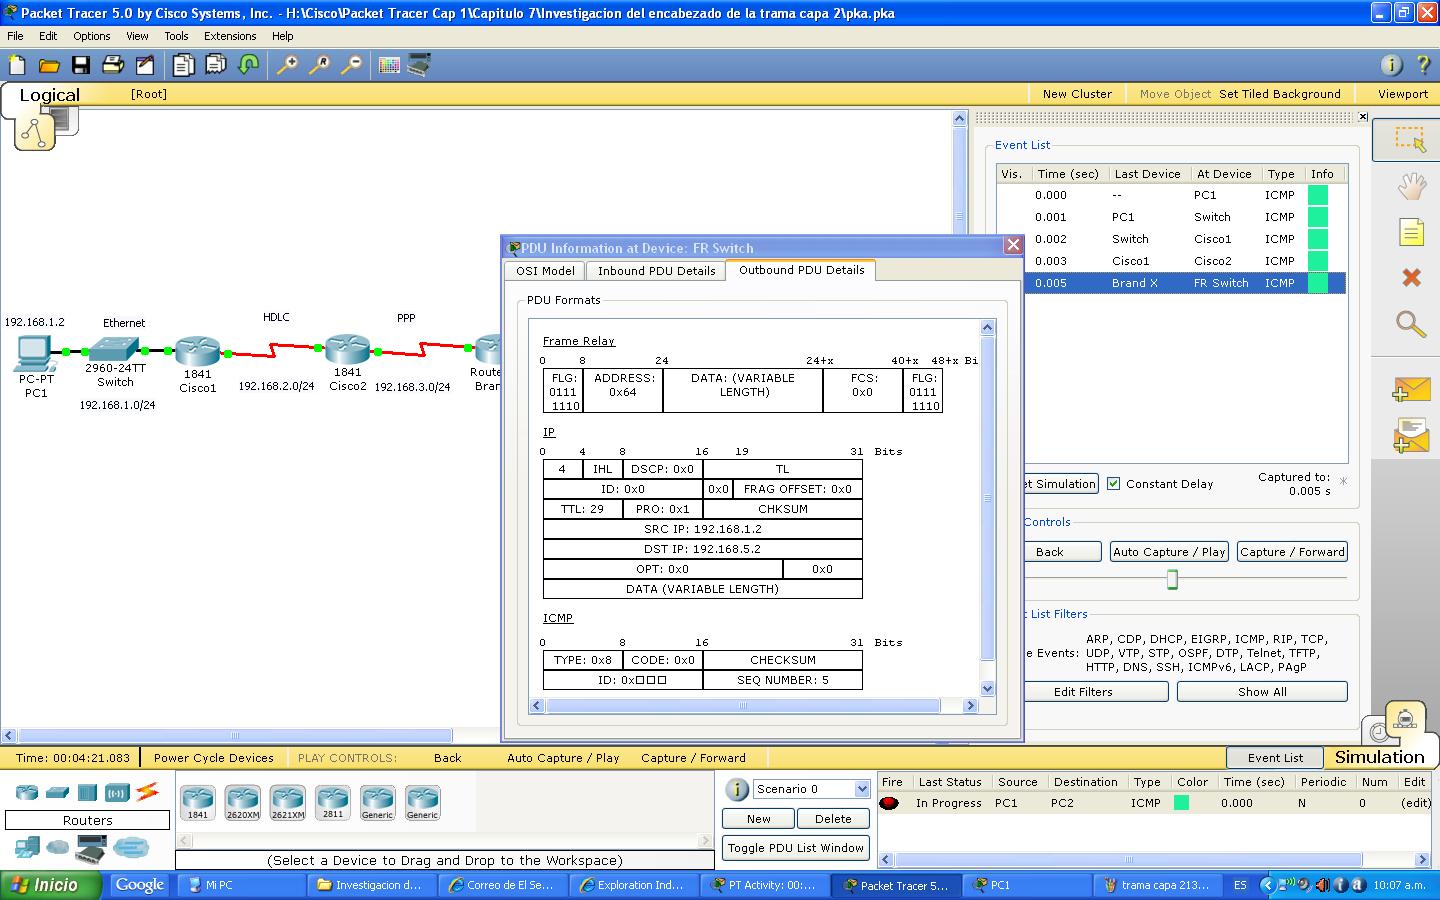Select event row at time 0.003
Viewport: 1440px width, 900px height.
(x=1171, y=261)
